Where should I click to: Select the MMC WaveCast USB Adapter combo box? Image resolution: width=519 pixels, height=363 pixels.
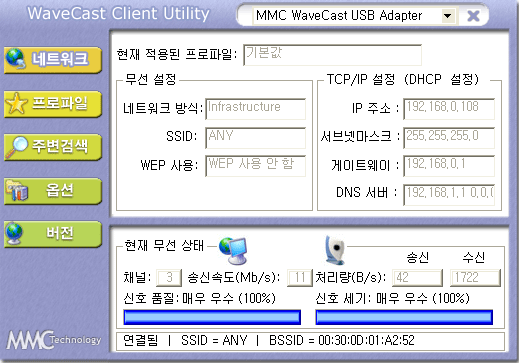point(354,16)
